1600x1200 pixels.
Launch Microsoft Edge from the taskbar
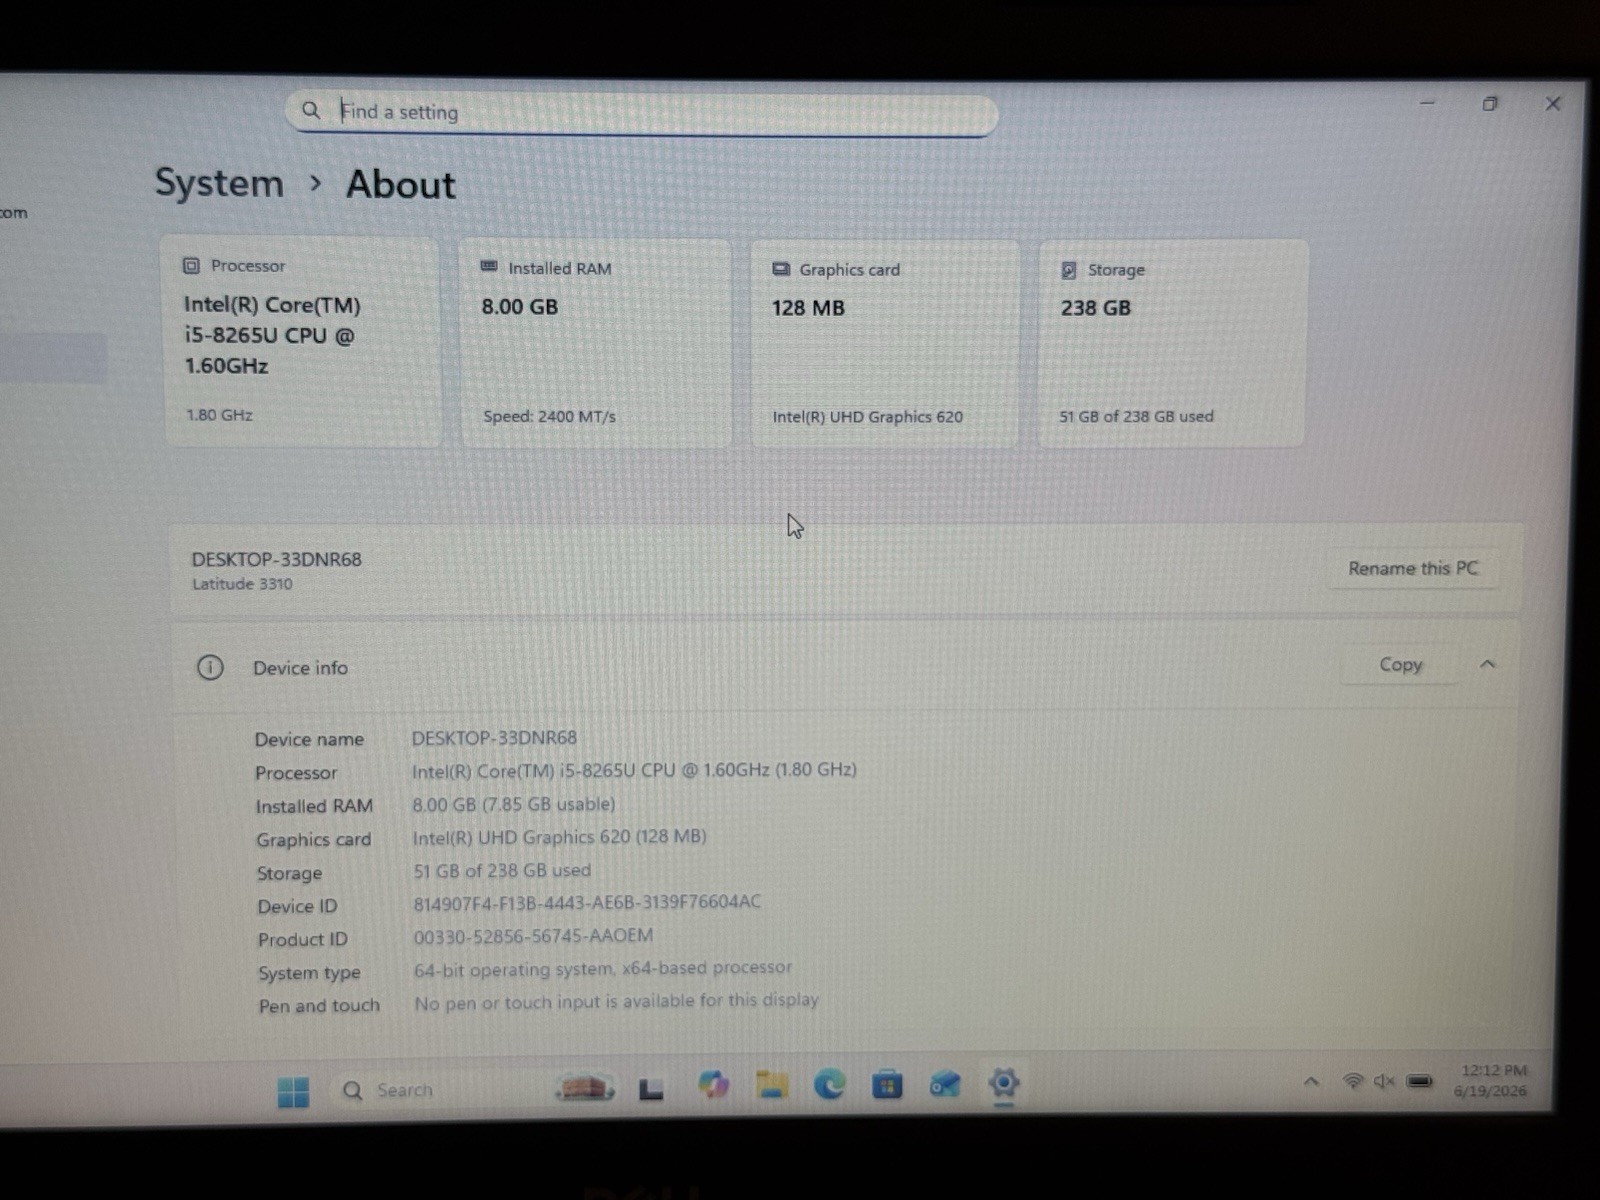pyautogui.click(x=829, y=1084)
